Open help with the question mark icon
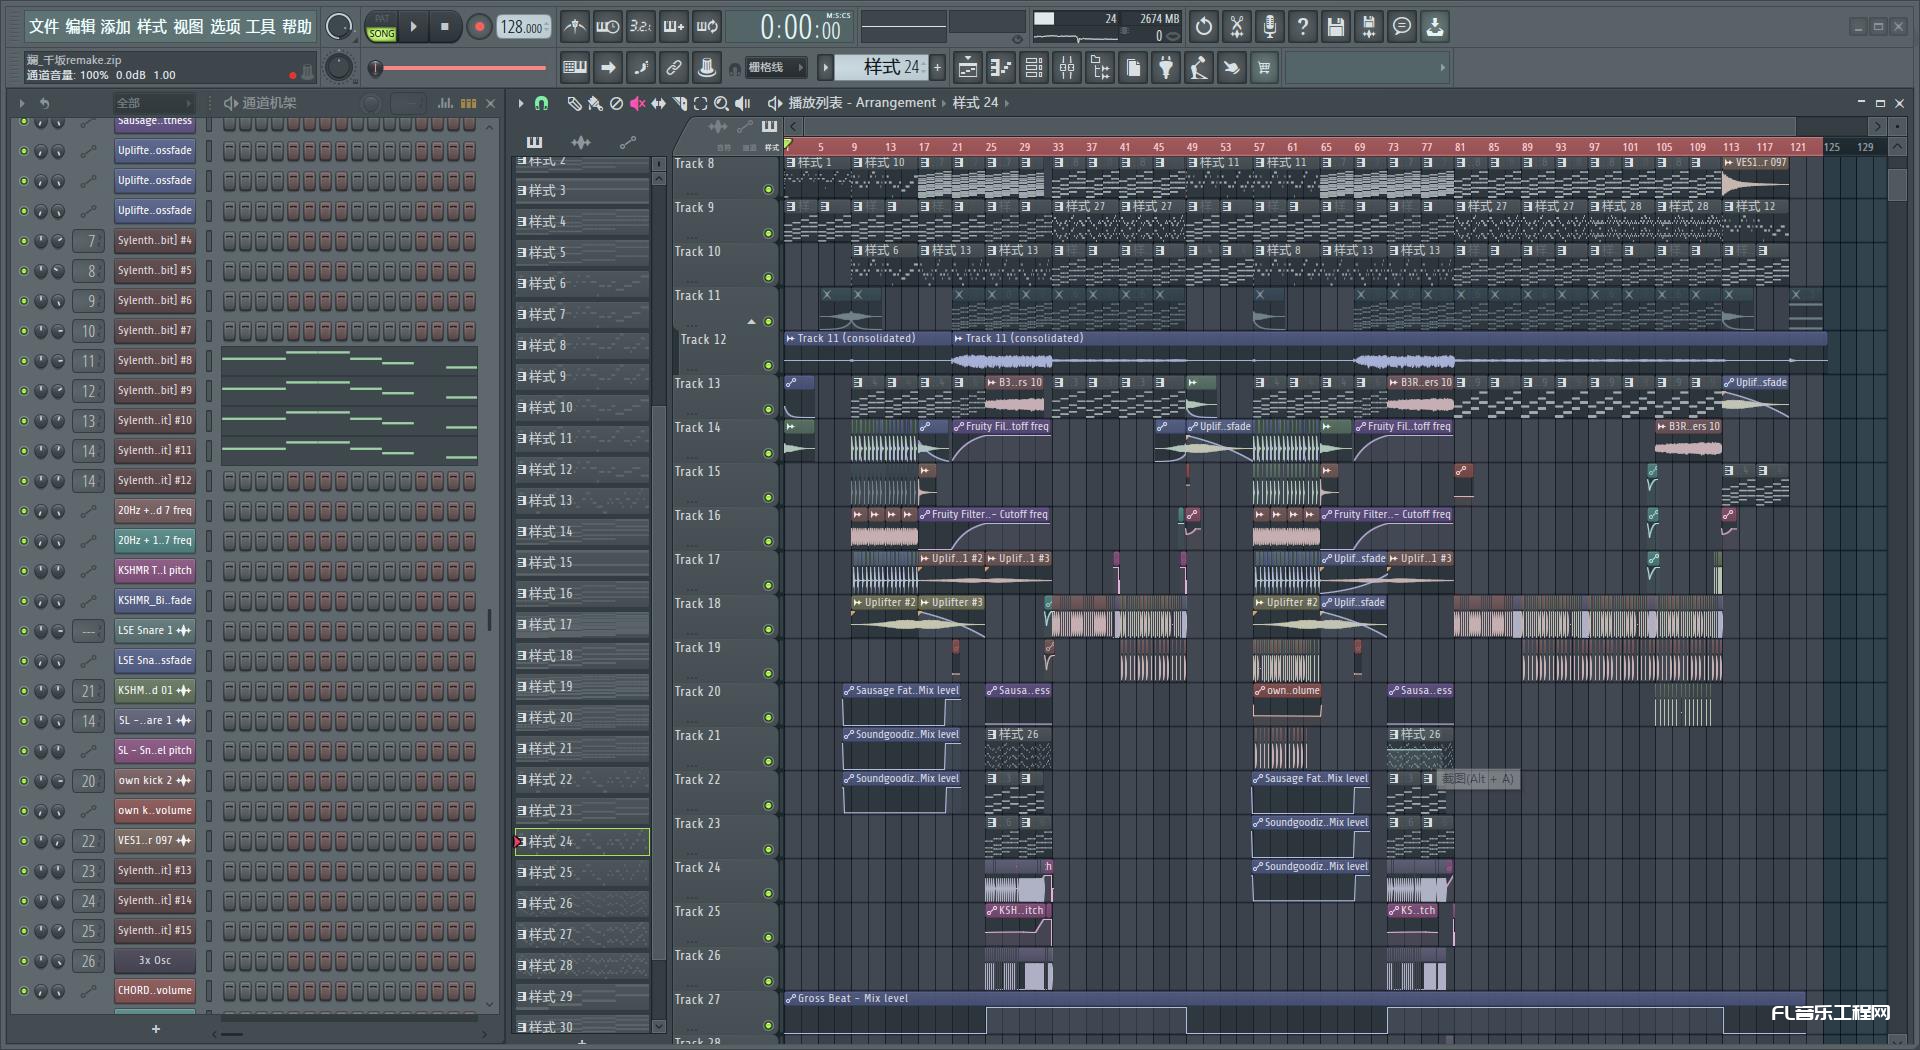This screenshot has width=1920, height=1050. [x=1303, y=27]
